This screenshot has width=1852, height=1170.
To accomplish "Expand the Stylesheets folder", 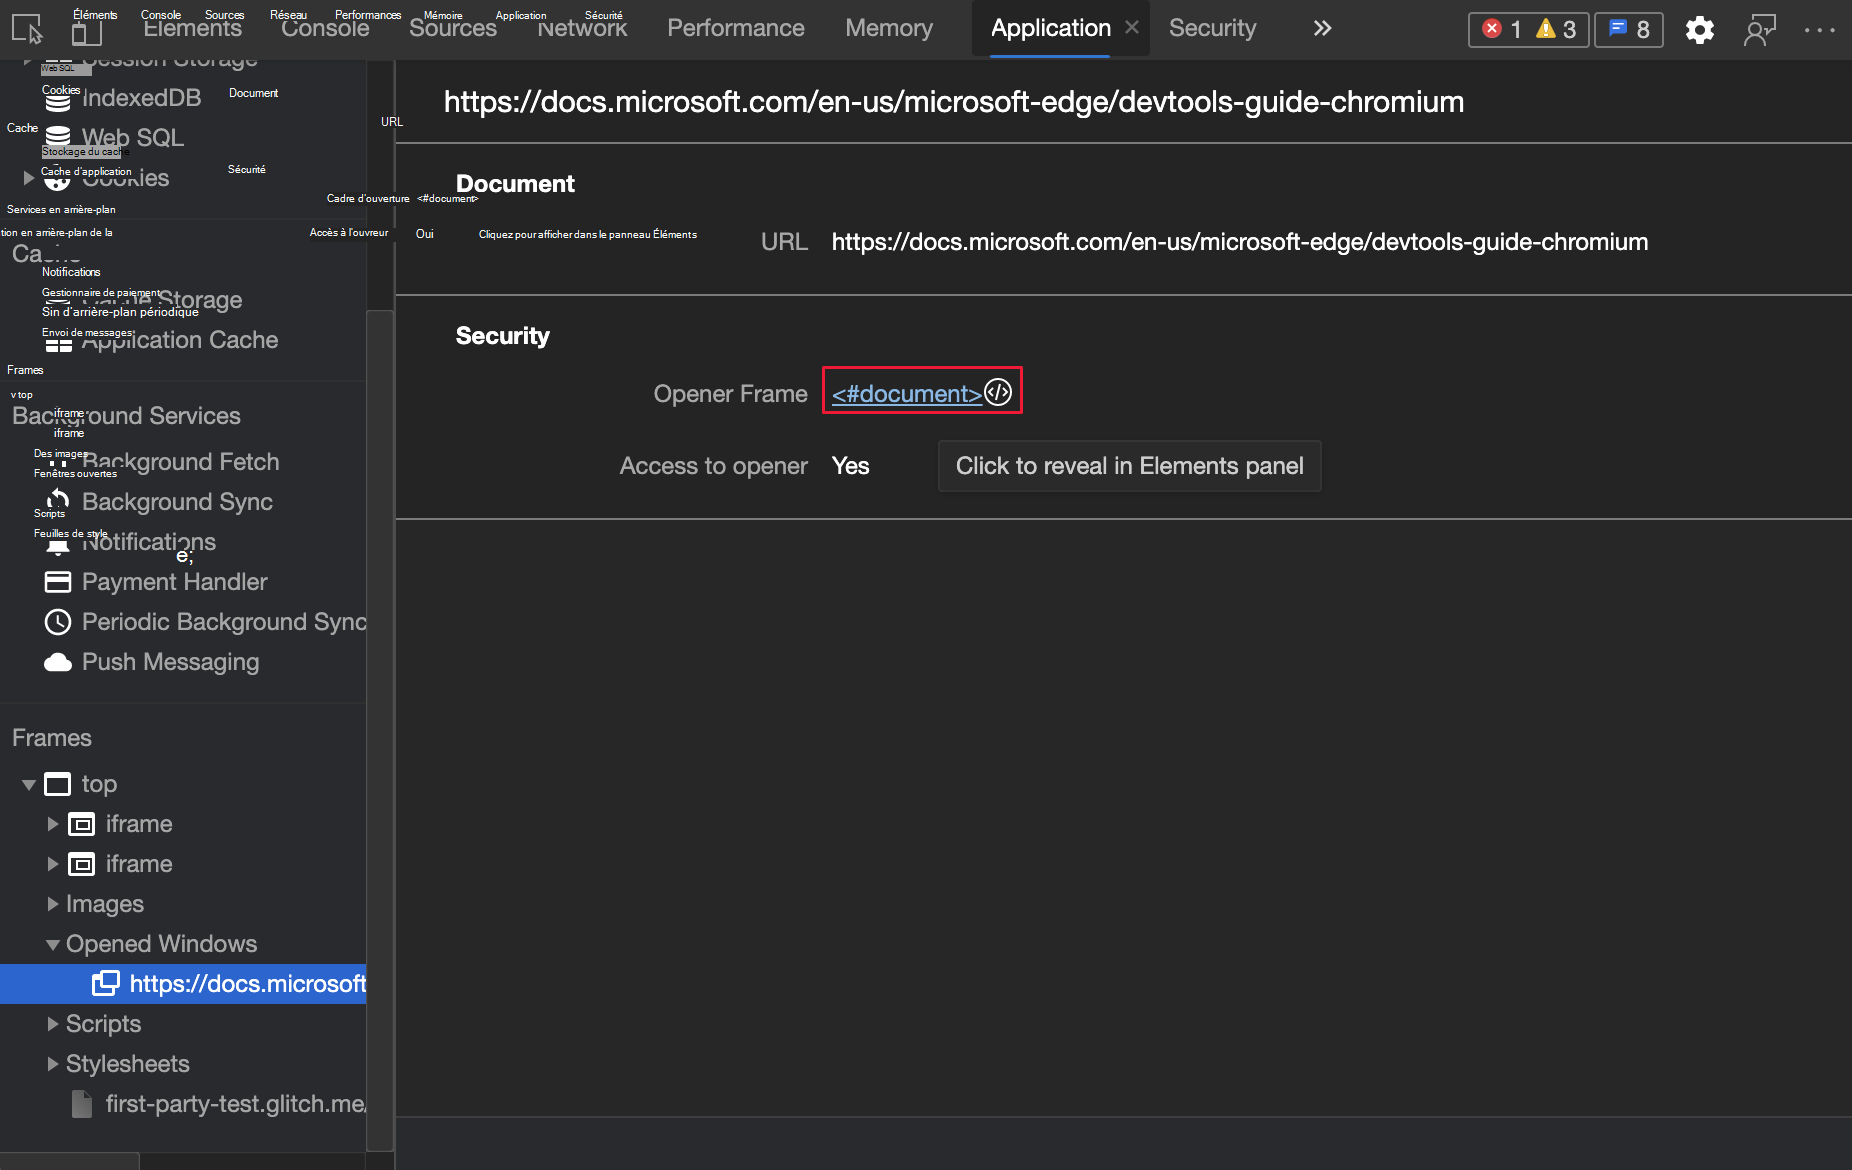I will 53,1064.
